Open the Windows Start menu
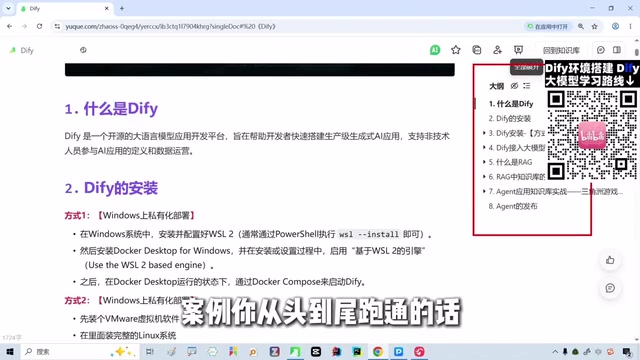This screenshot has width=640, height=360. pos(10,351)
